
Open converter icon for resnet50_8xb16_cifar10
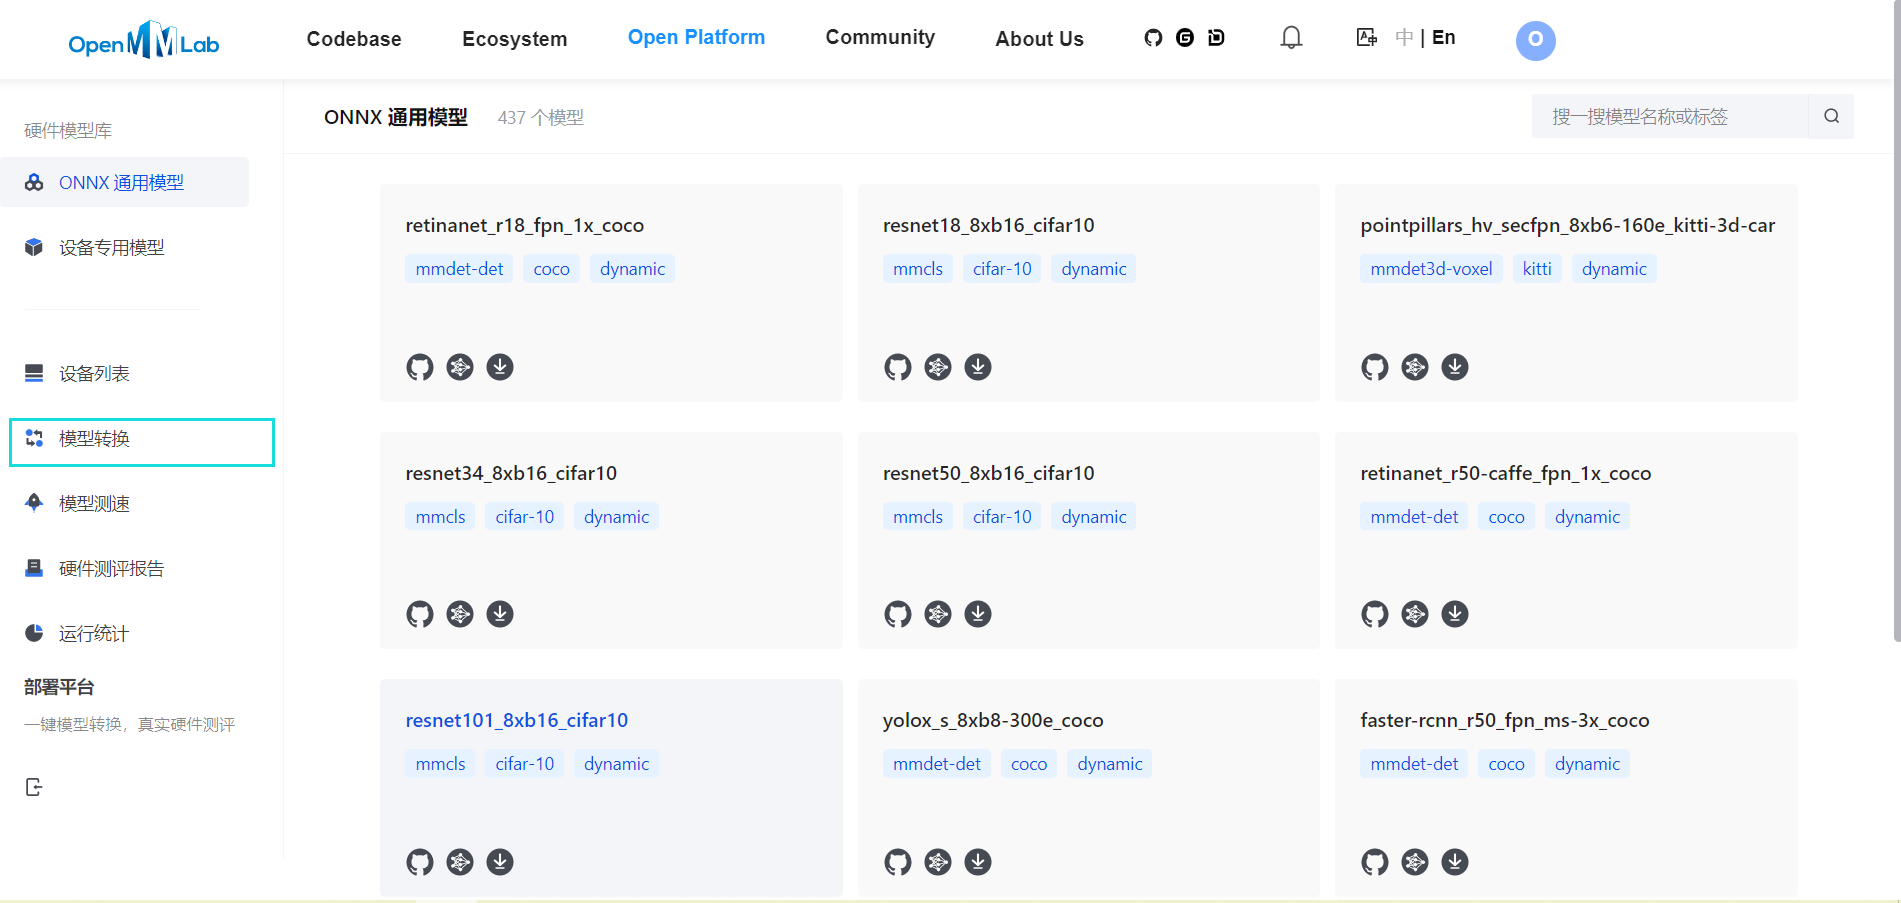(x=938, y=614)
